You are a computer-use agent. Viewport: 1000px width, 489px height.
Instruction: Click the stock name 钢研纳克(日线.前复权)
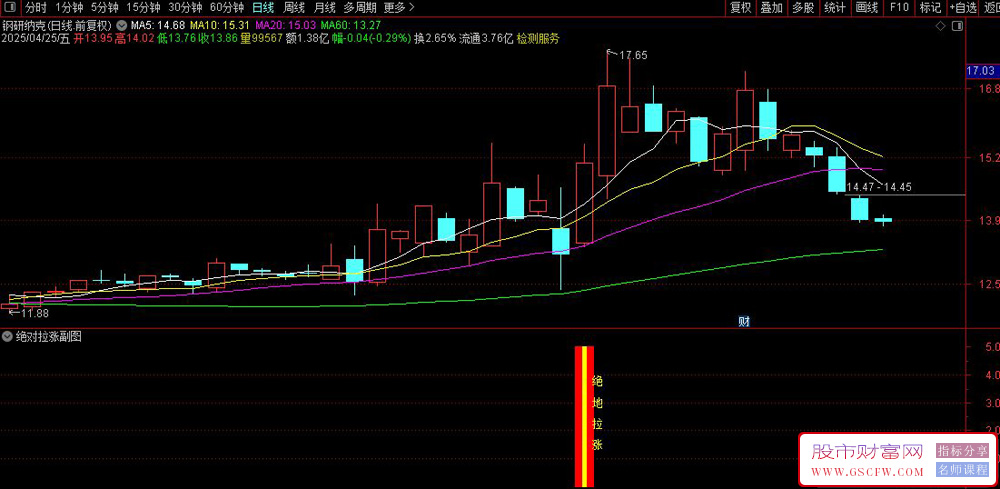(x=58, y=26)
